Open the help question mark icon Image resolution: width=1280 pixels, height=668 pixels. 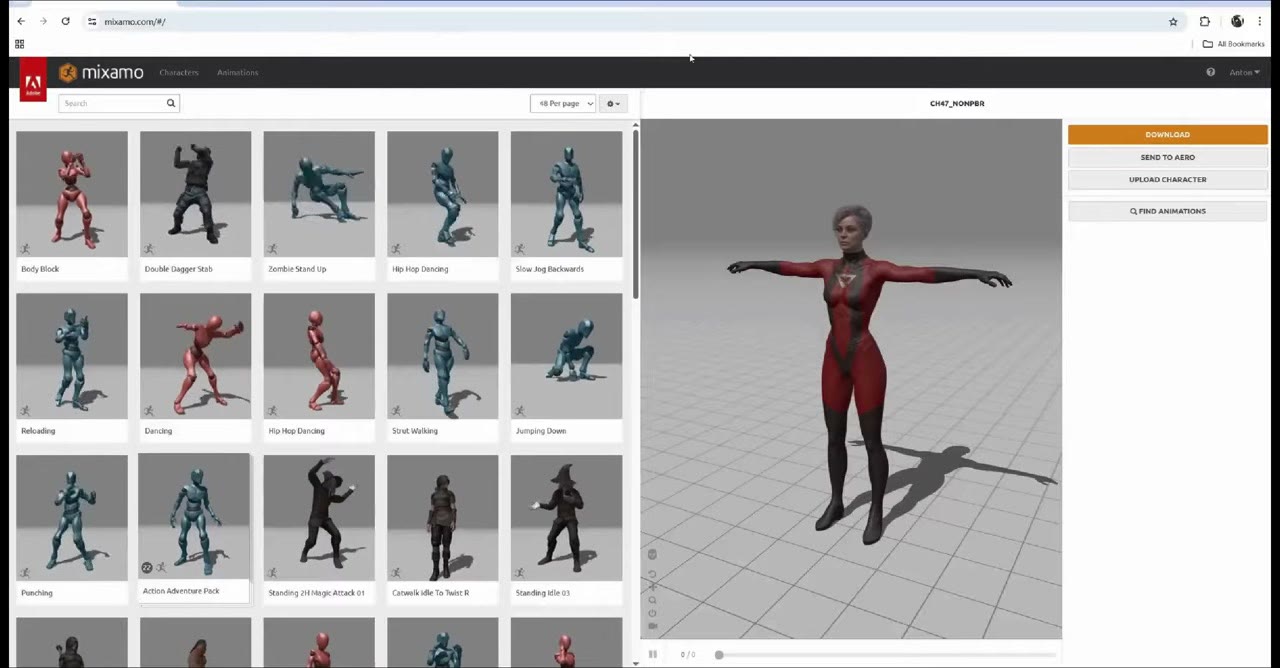[1210, 72]
